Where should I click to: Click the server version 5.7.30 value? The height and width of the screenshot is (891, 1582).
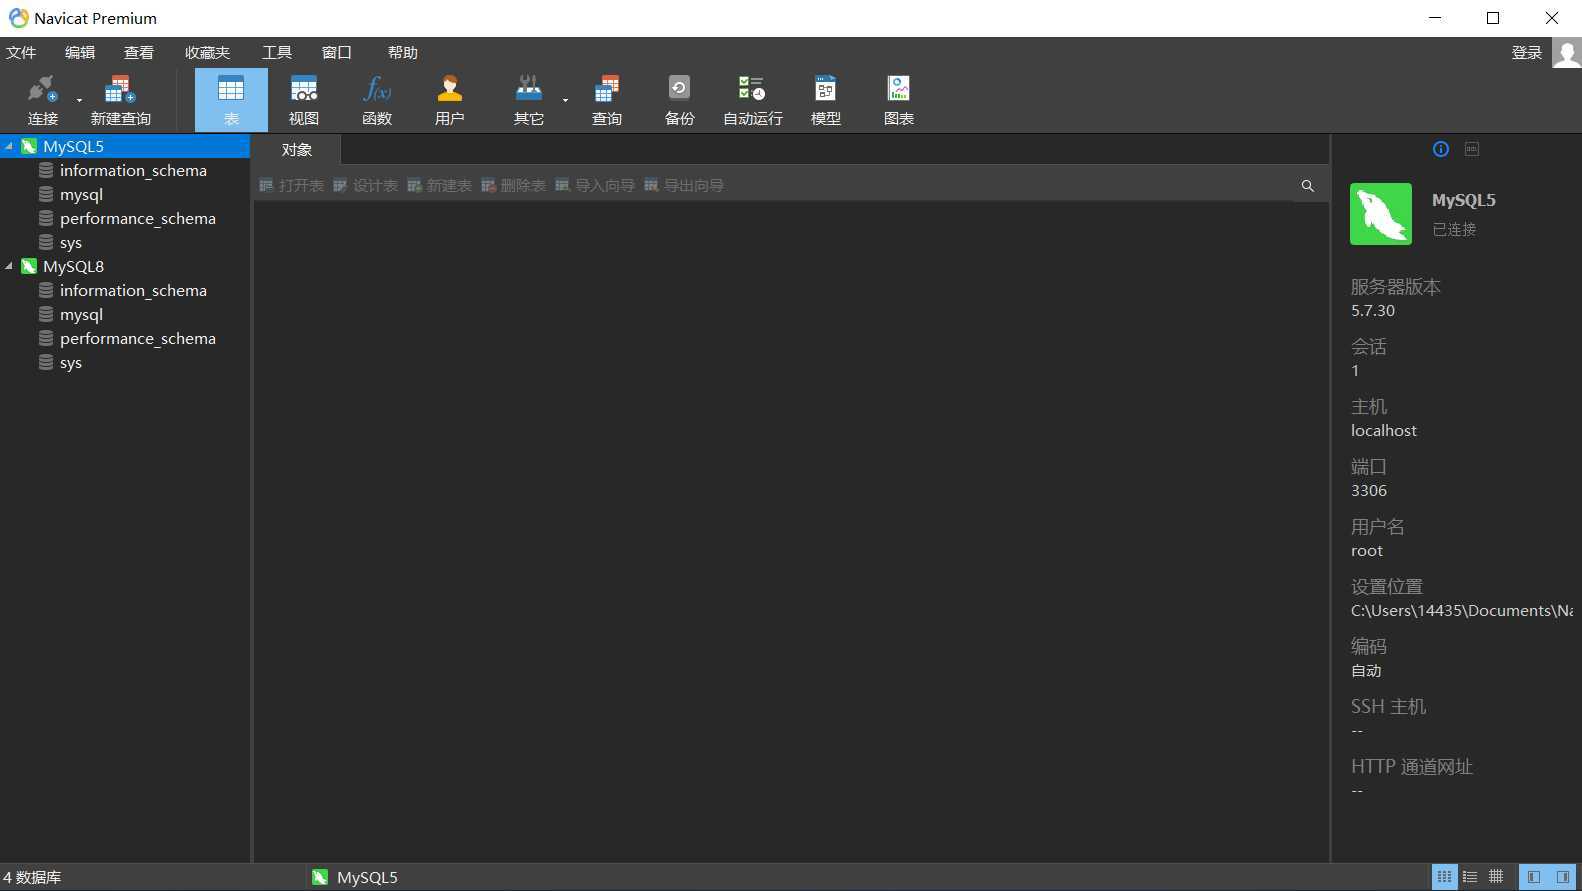pyautogui.click(x=1373, y=311)
